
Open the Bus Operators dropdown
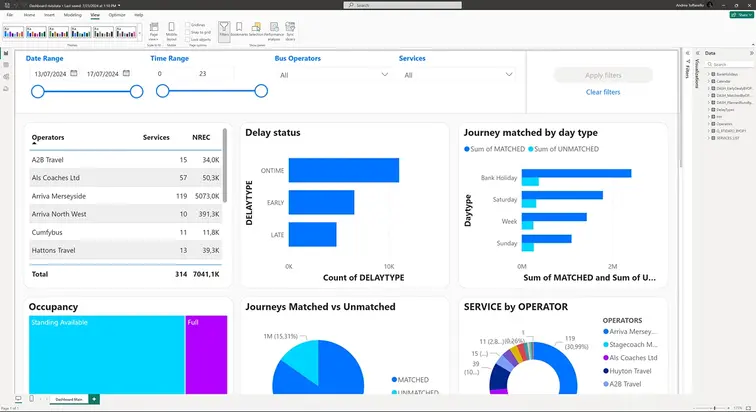pos(334,75)
